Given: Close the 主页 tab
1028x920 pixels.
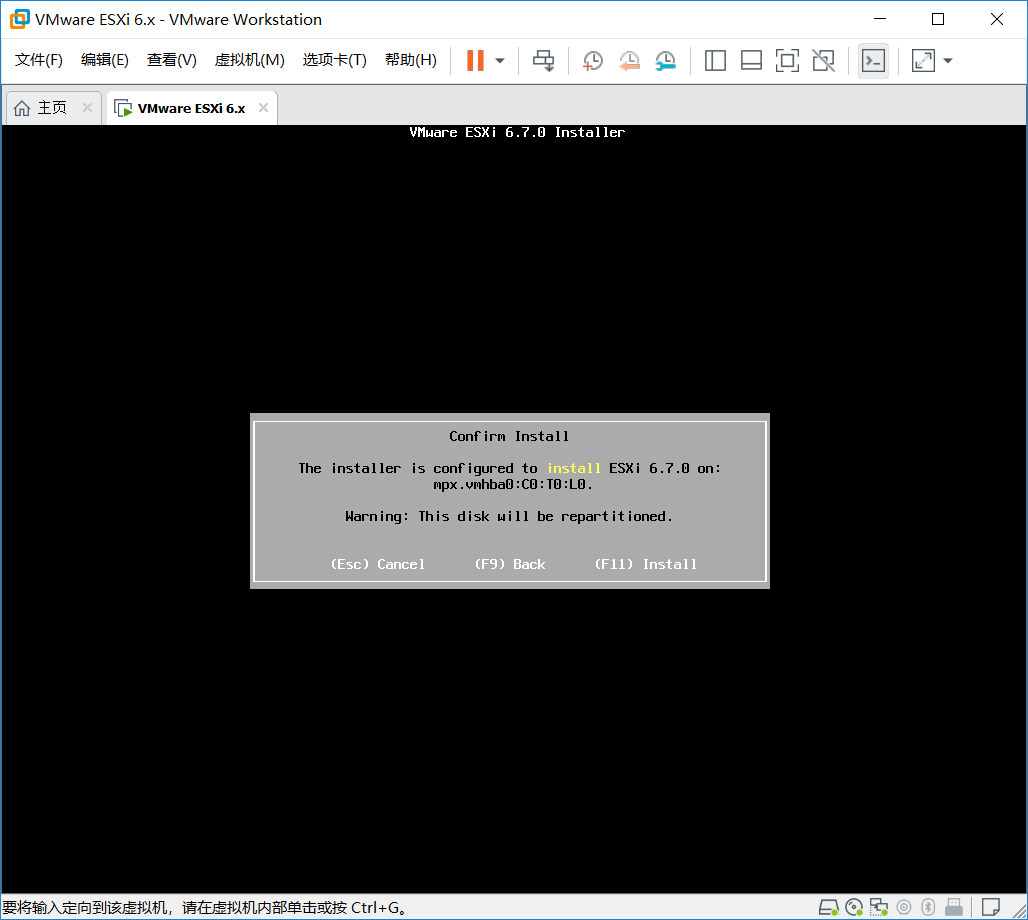Looking at the screenshot, I should 87,108.
